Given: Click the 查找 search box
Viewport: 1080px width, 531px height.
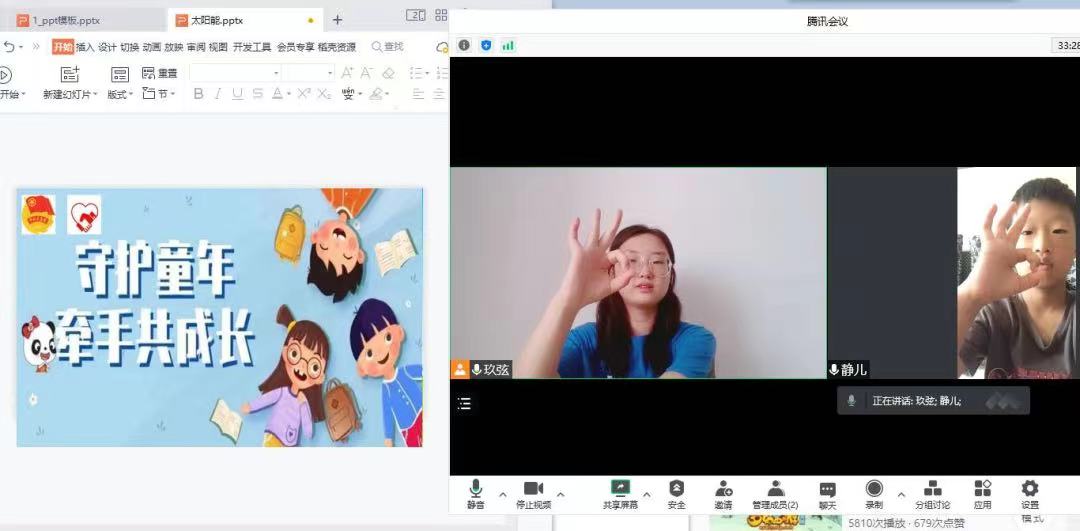Looking at the screenshot, I should pos(388,47).
